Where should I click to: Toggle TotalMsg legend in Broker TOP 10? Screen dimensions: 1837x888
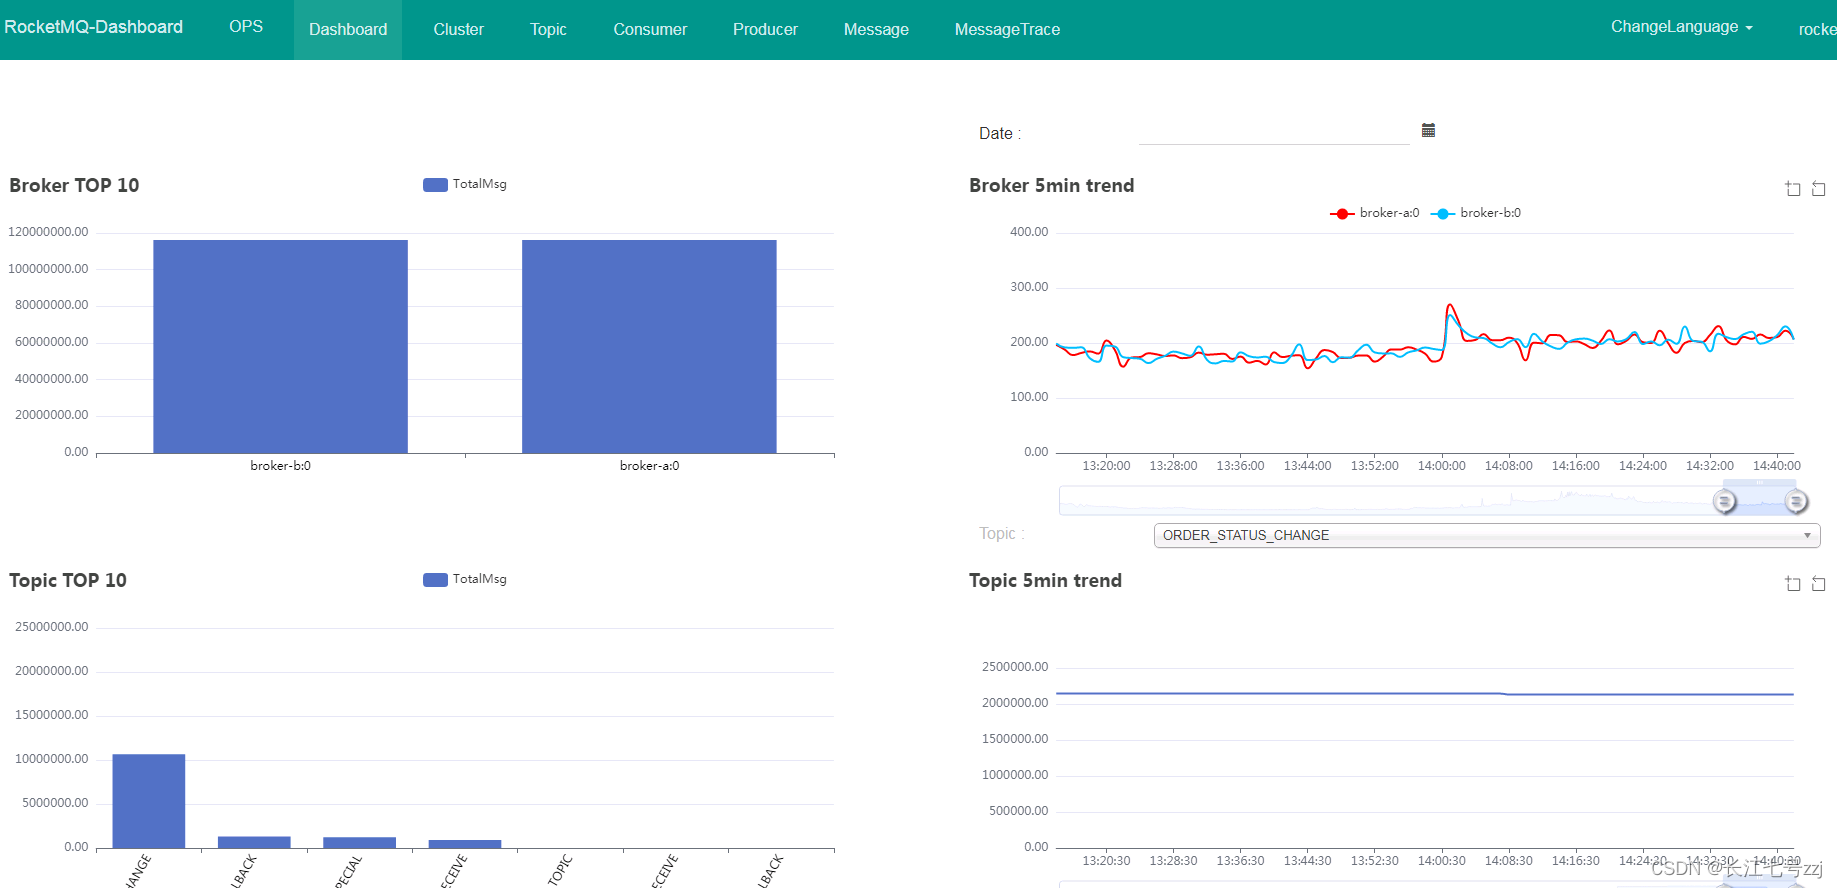(x=465, y=184)
